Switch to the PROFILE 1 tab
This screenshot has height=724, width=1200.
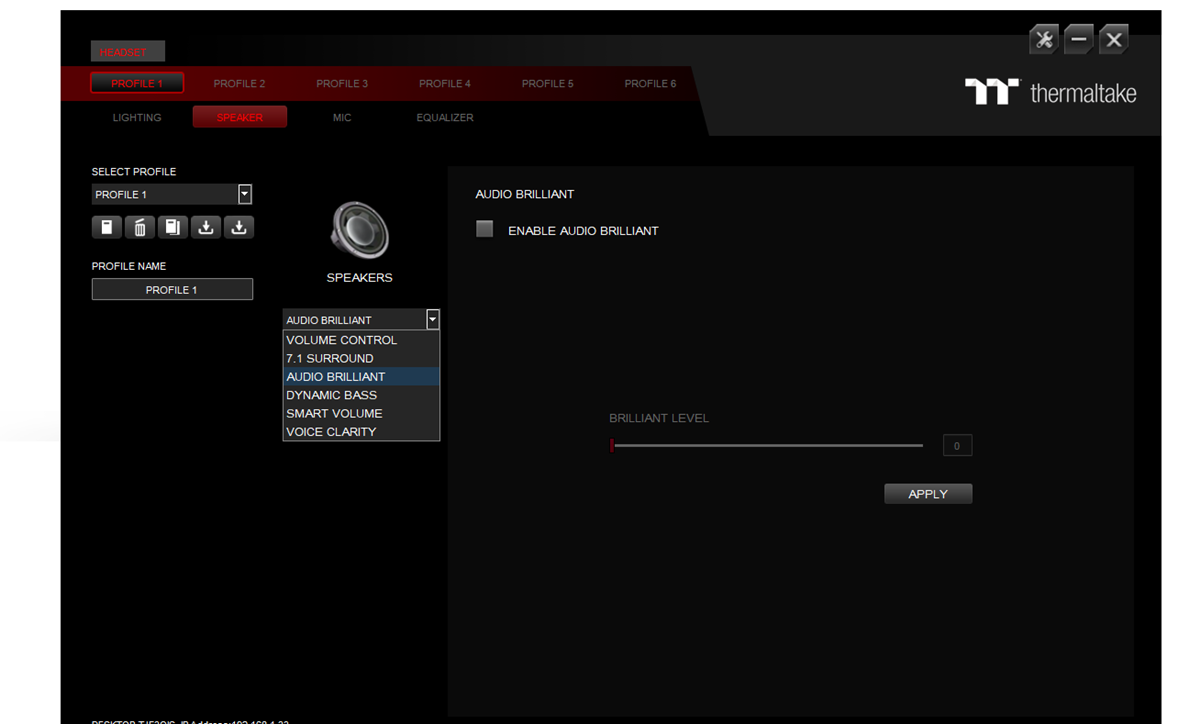click(x=137, y=83)
